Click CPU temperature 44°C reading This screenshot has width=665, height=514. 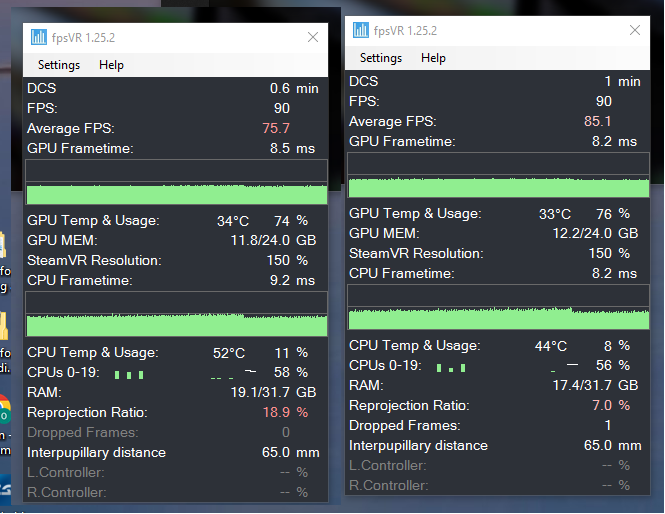coord(551,346)
